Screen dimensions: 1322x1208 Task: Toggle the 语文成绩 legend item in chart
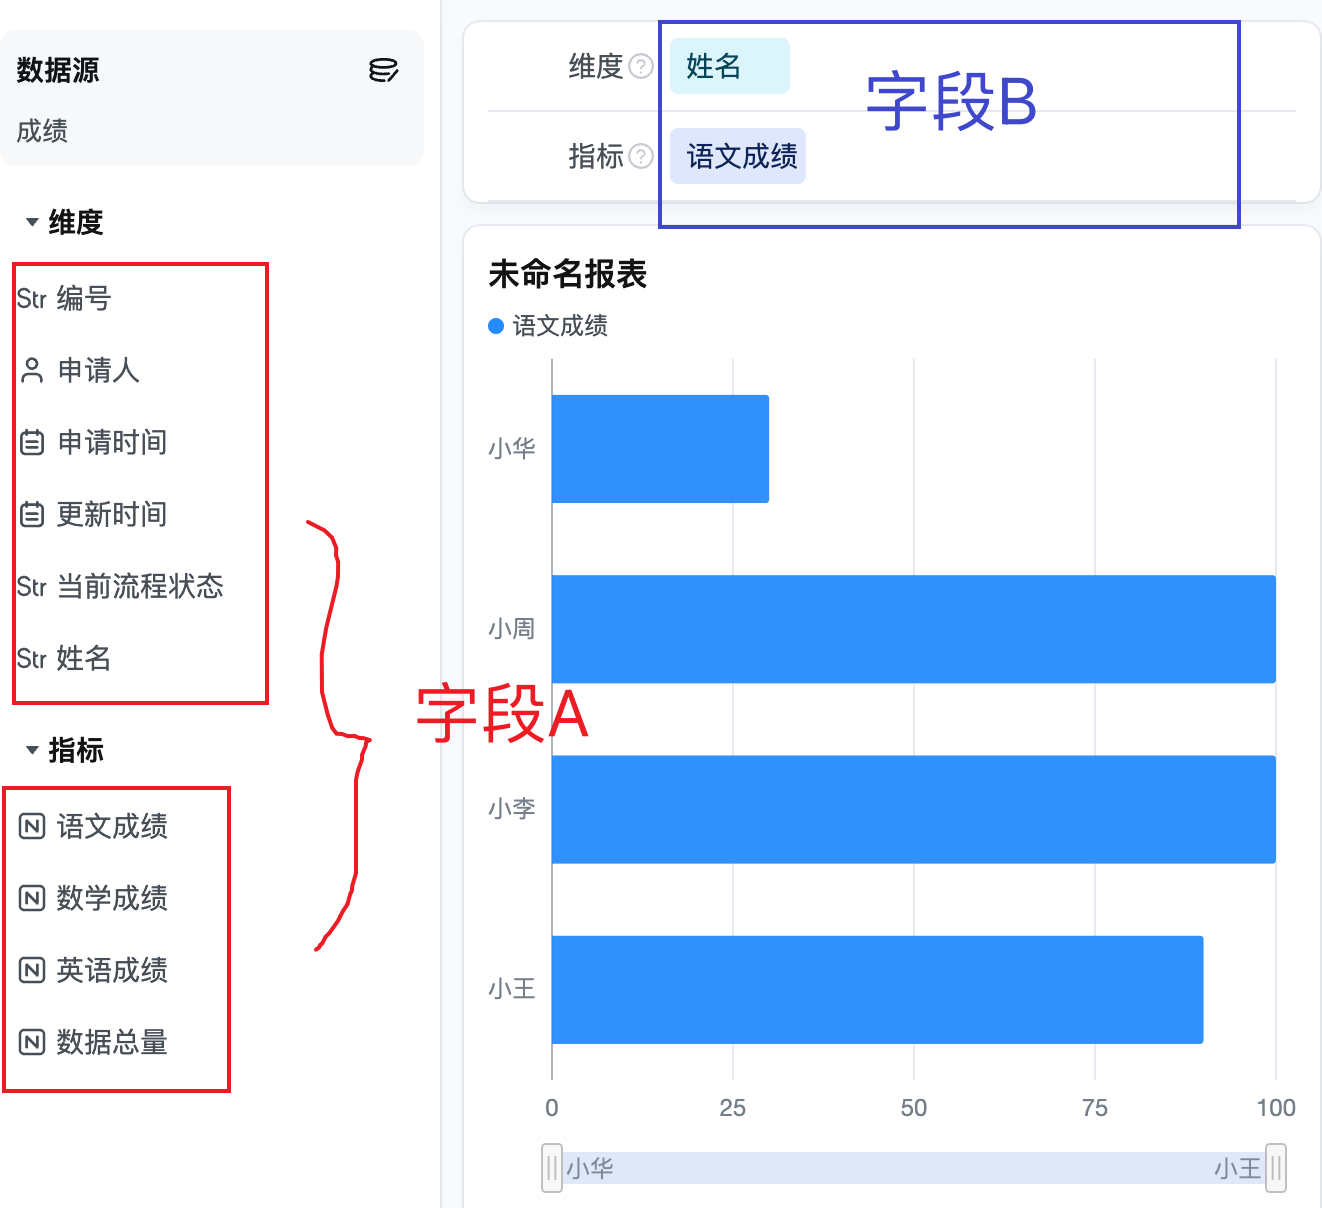click(x=548, y=326)
